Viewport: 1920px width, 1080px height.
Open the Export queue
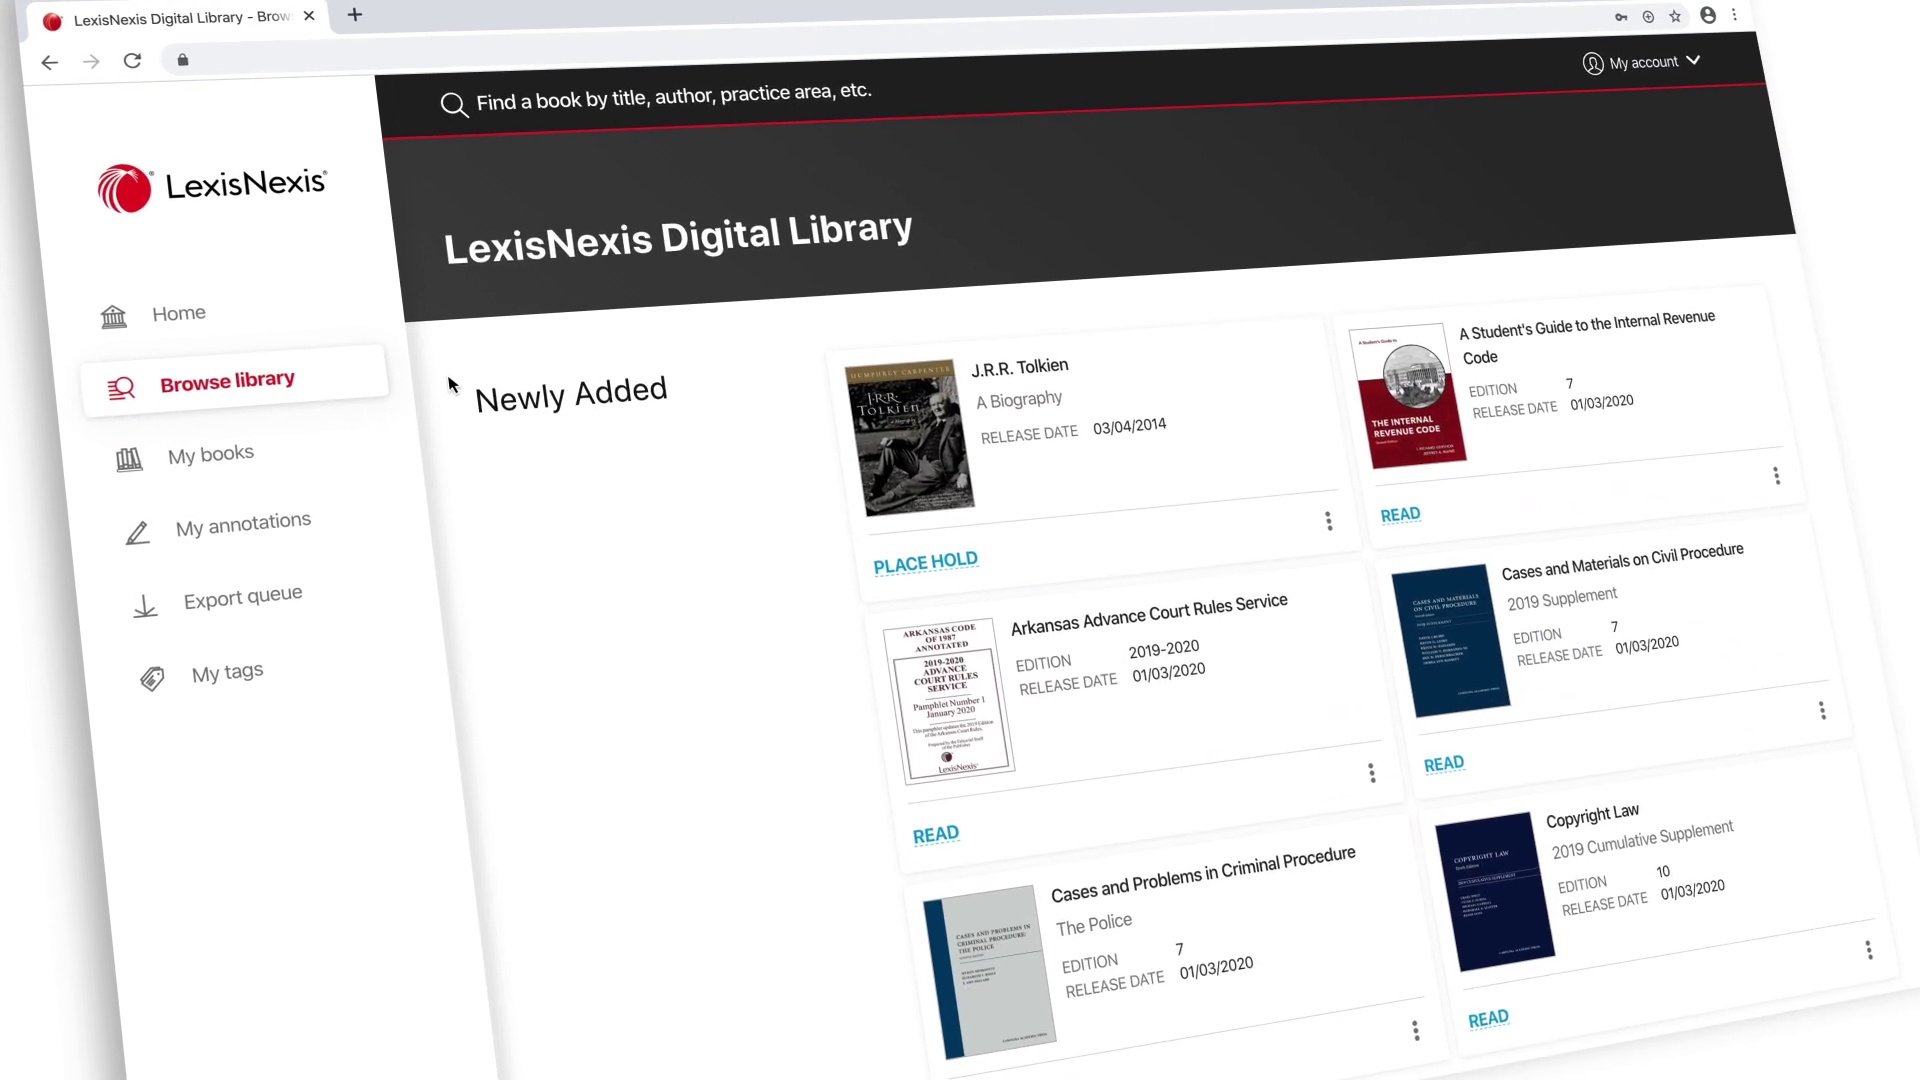(242, 598)
